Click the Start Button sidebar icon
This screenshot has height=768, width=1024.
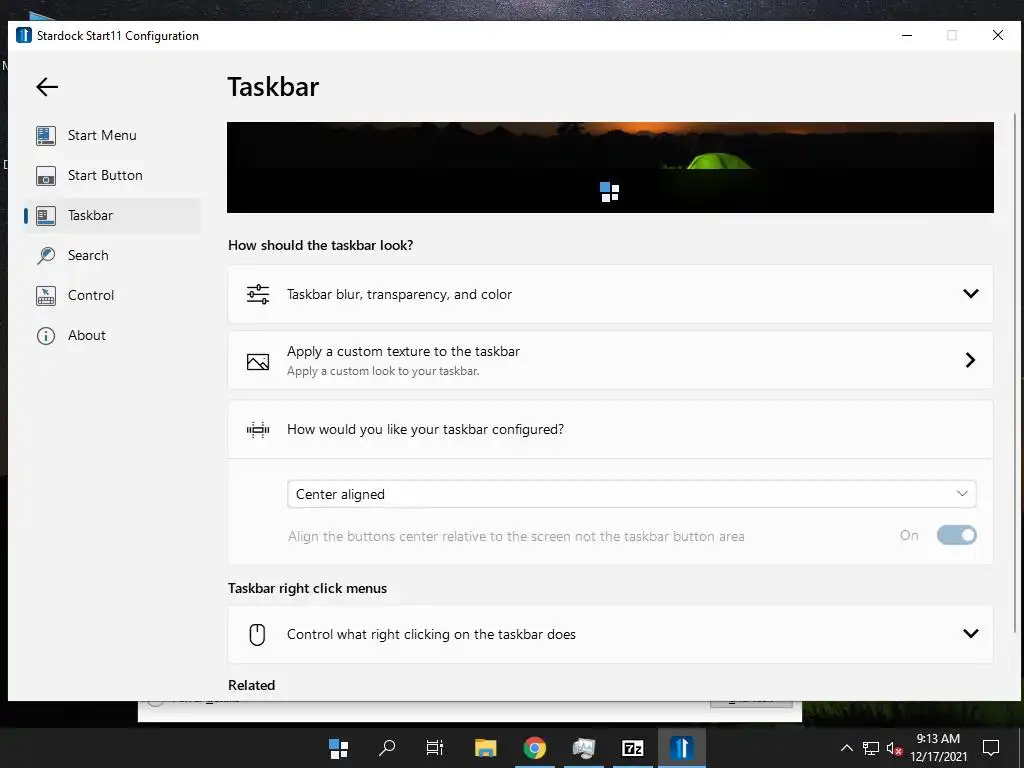pos(46,175)
